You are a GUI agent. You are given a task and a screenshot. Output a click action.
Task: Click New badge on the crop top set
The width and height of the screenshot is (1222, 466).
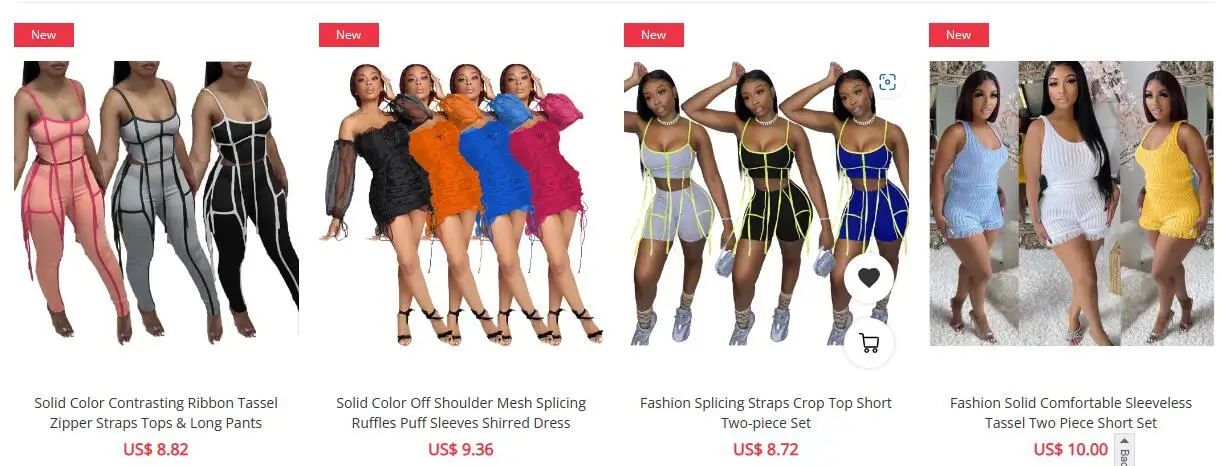[654, 35]
